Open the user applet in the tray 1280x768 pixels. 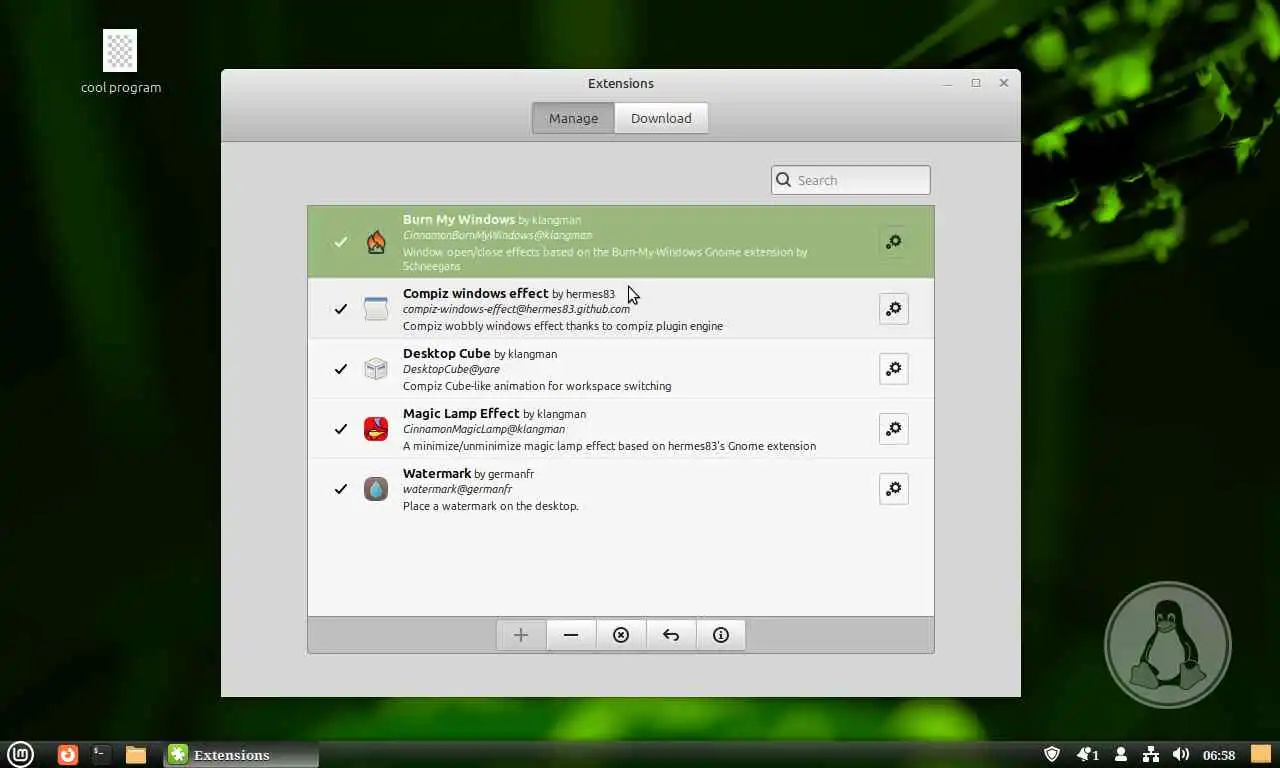pos(1121,755)
